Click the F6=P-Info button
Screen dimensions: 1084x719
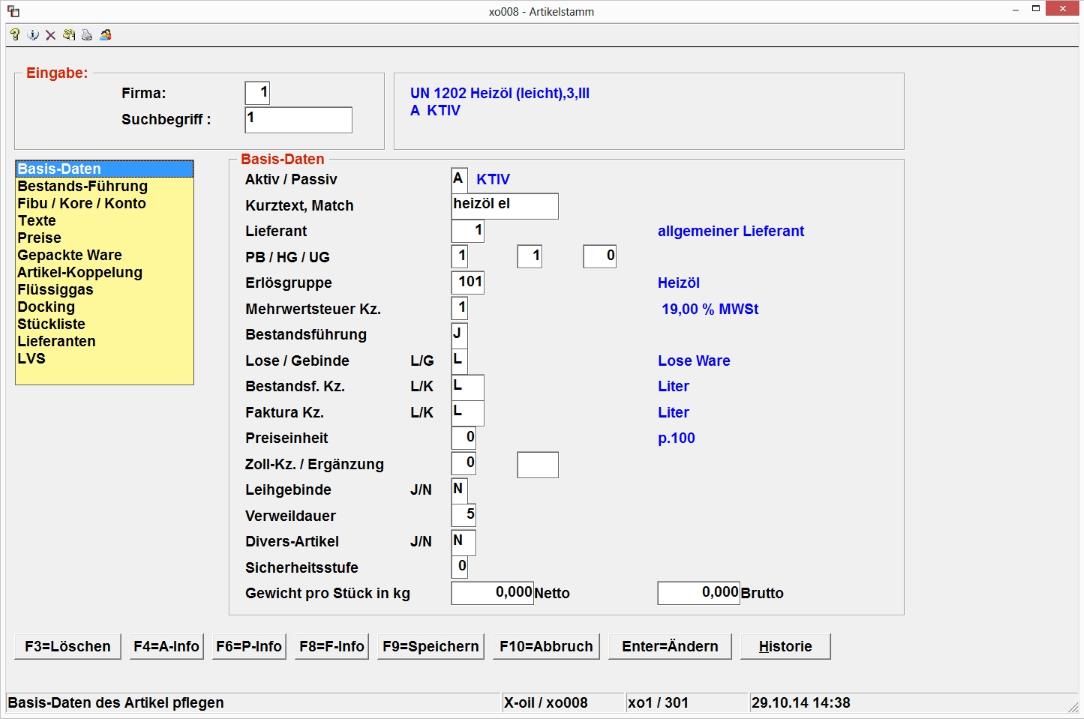point(249,646)
